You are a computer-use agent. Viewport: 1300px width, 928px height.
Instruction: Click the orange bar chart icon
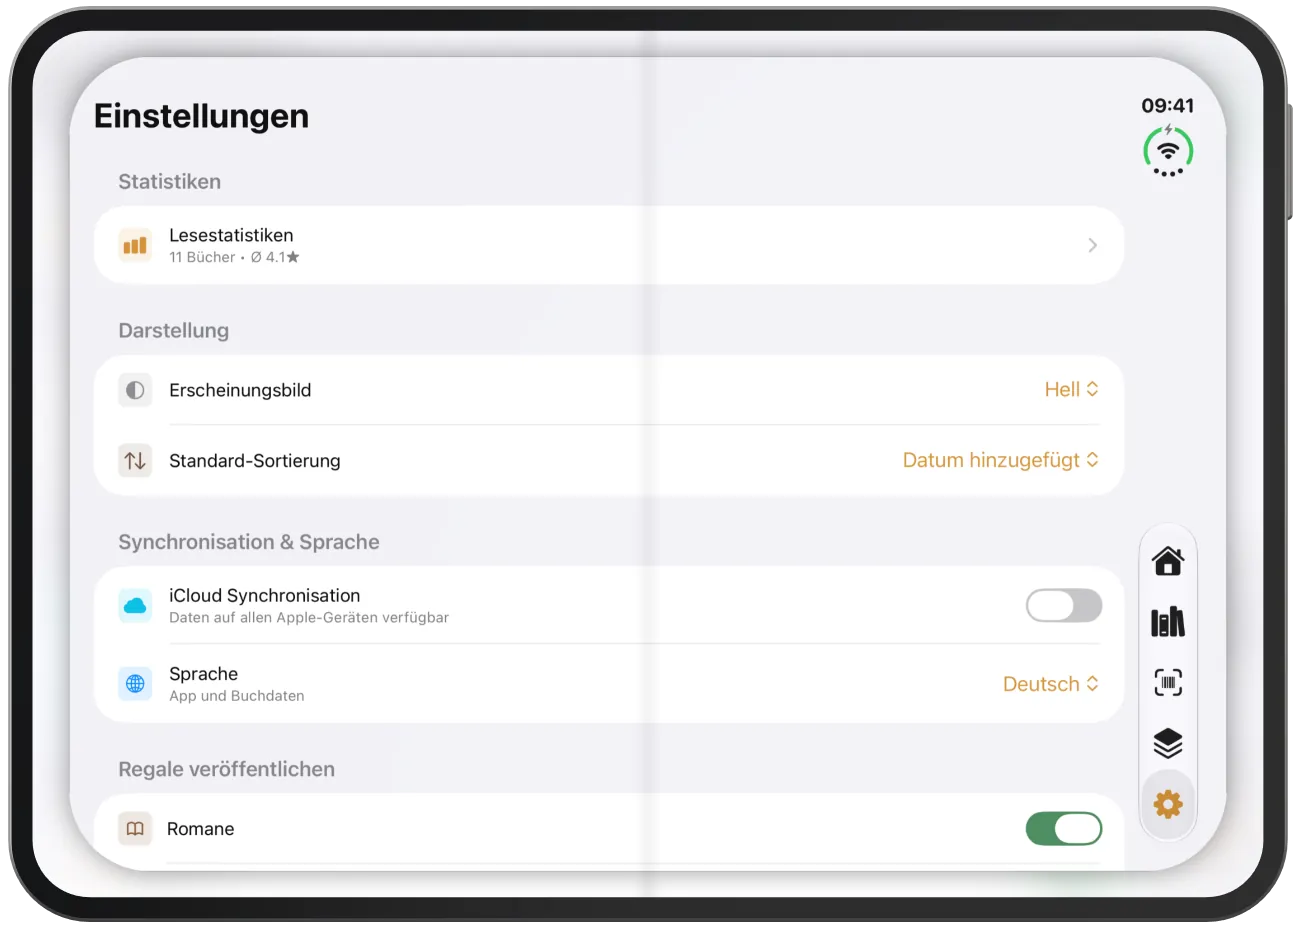[x=135, y=245]
